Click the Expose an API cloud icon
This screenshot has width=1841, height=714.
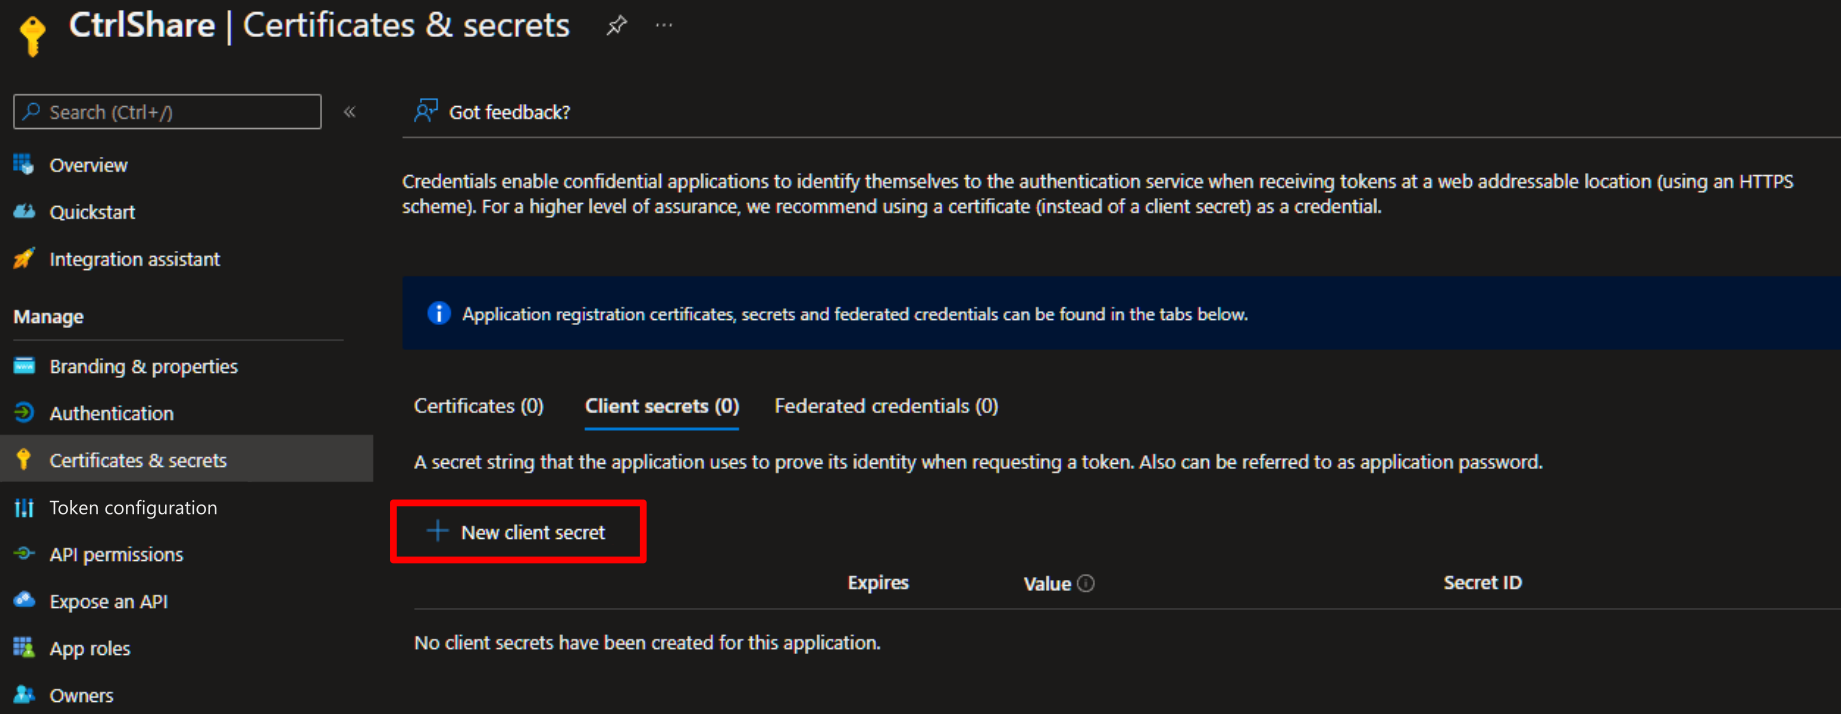click(x=24, y=600)
